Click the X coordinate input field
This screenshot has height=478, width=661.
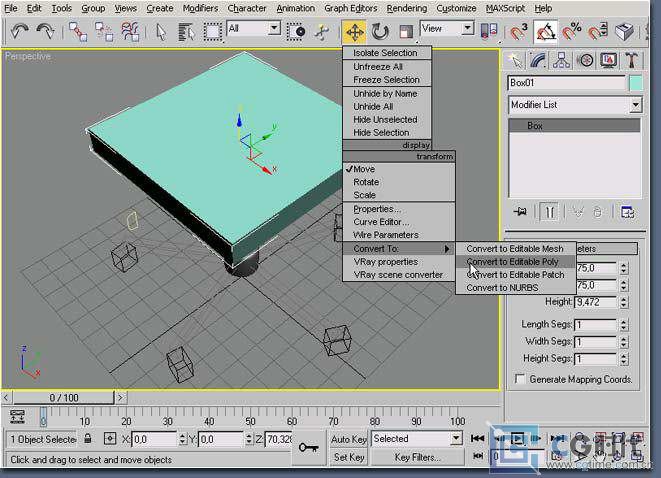coord(154,439)
